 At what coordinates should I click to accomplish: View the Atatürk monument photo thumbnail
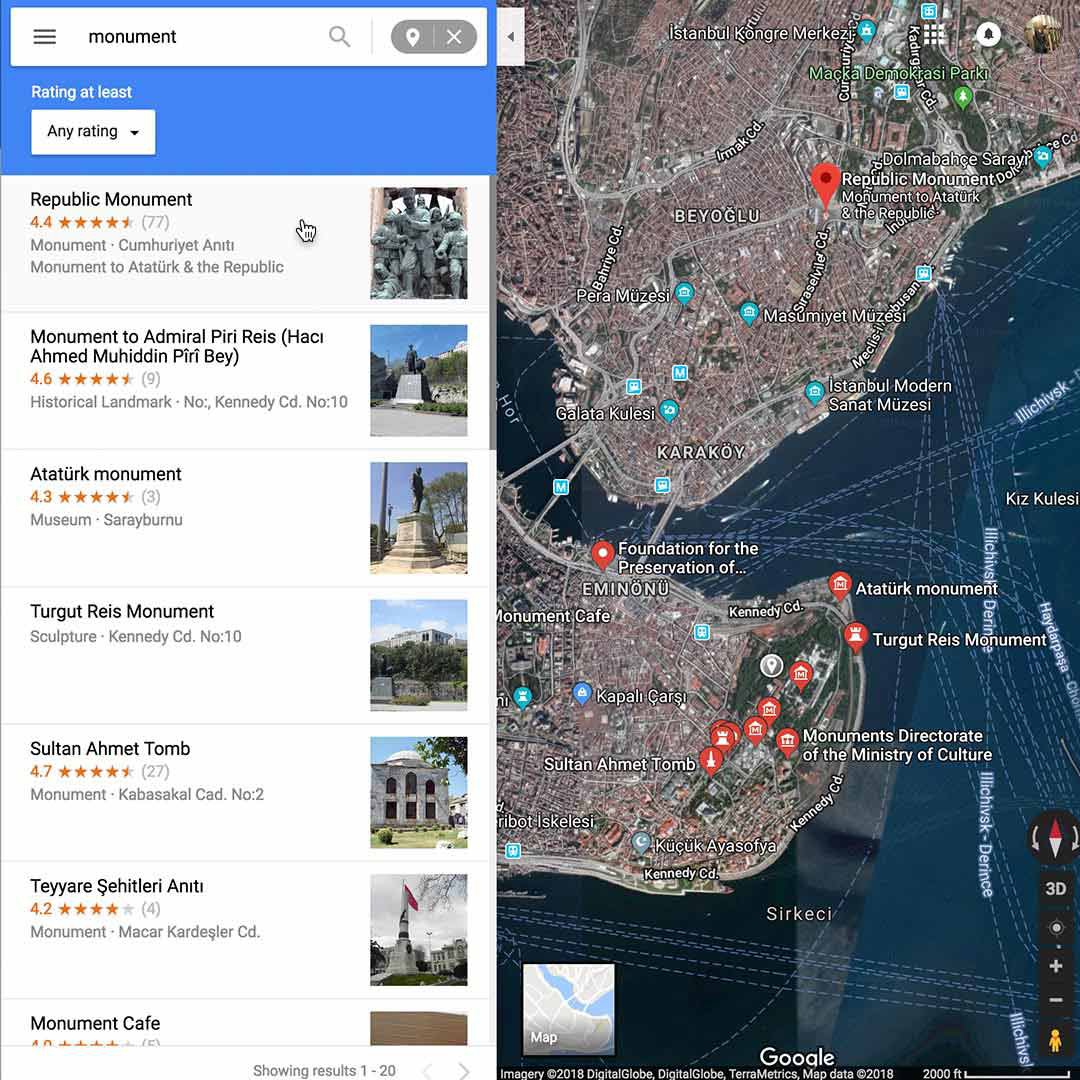[419, 518]
